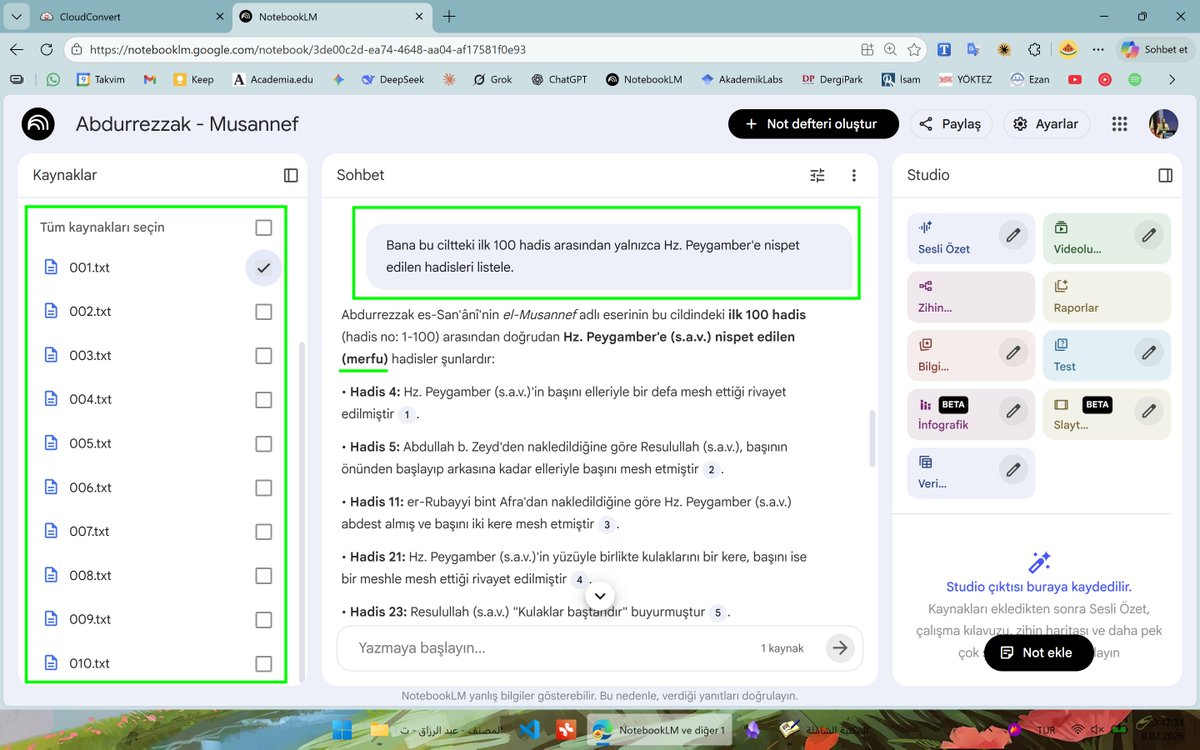The width and height of the screenshot is (1200, 750).
Task: Edit Slayt settings with pencil icon
Action: point(1149,411)
